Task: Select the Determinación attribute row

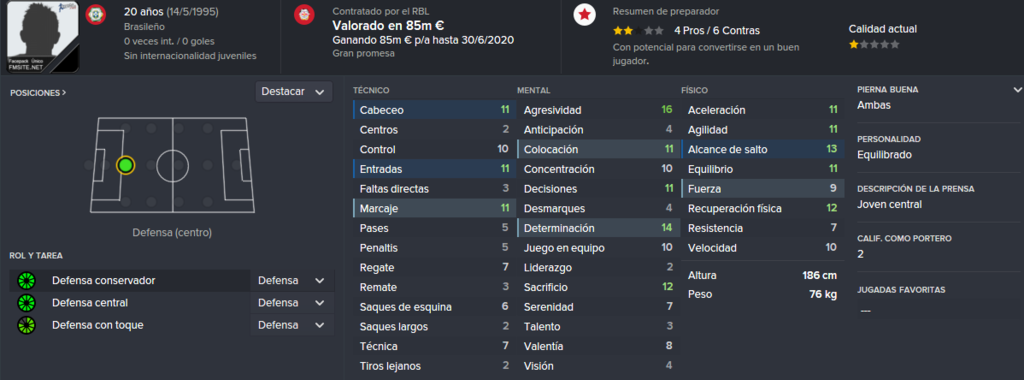Action: [x=598, y=229]
